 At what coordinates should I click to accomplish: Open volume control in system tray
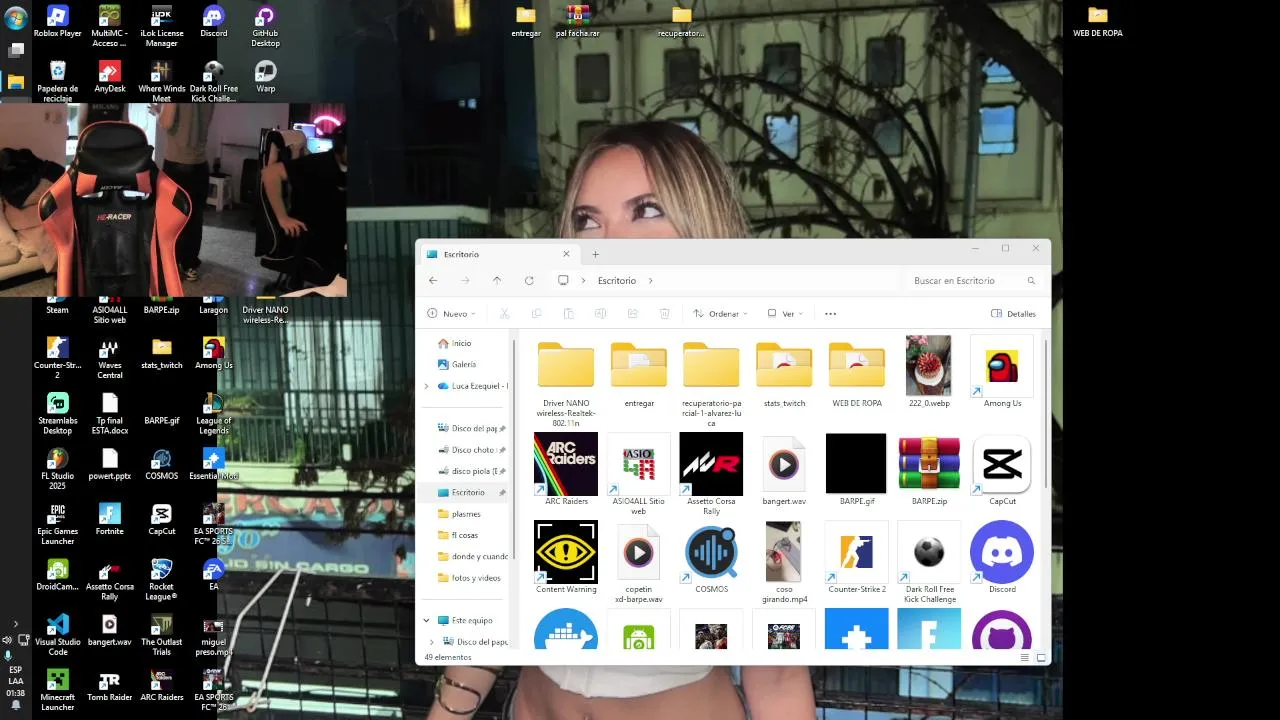coord(8,640)
